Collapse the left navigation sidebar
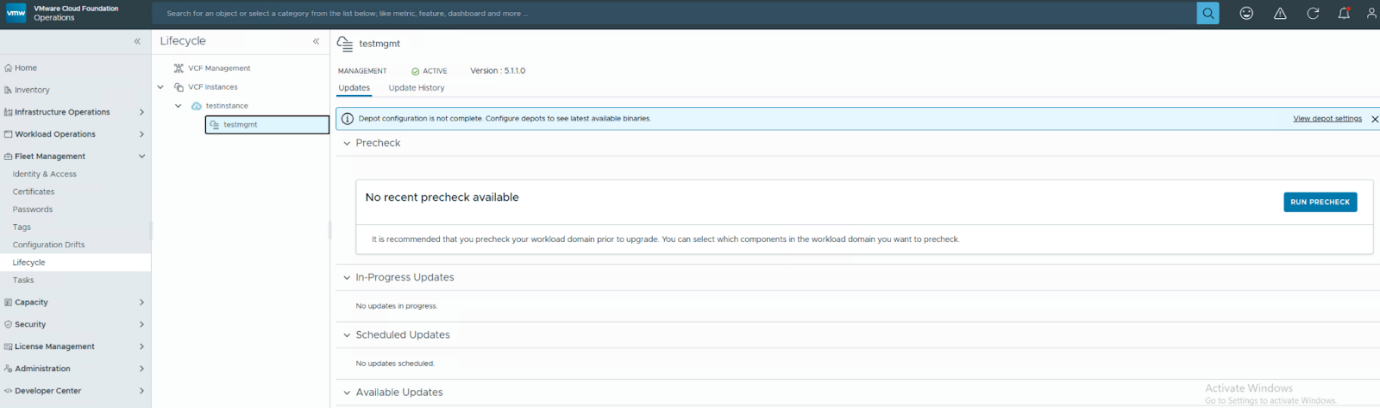 [137, 41]
